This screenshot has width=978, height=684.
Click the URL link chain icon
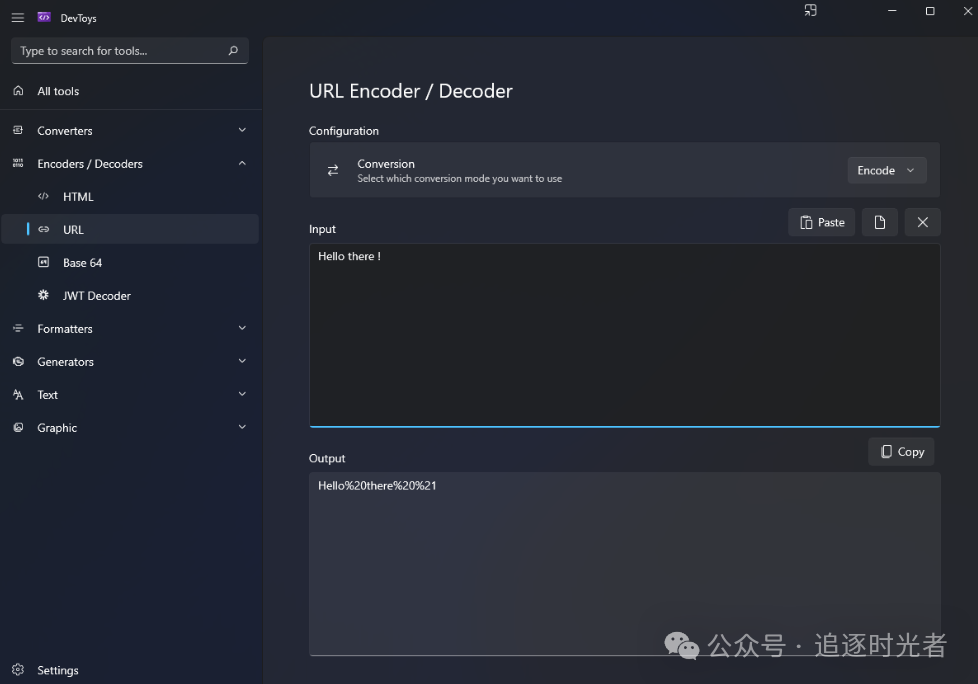coord(44,229)
